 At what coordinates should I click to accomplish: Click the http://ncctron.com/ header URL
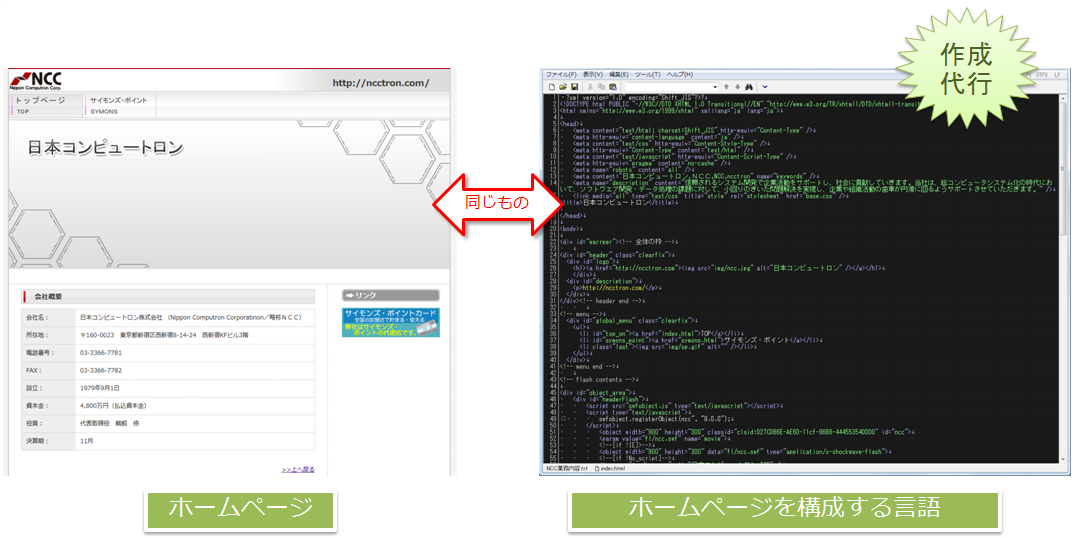(x=380, y=83)
